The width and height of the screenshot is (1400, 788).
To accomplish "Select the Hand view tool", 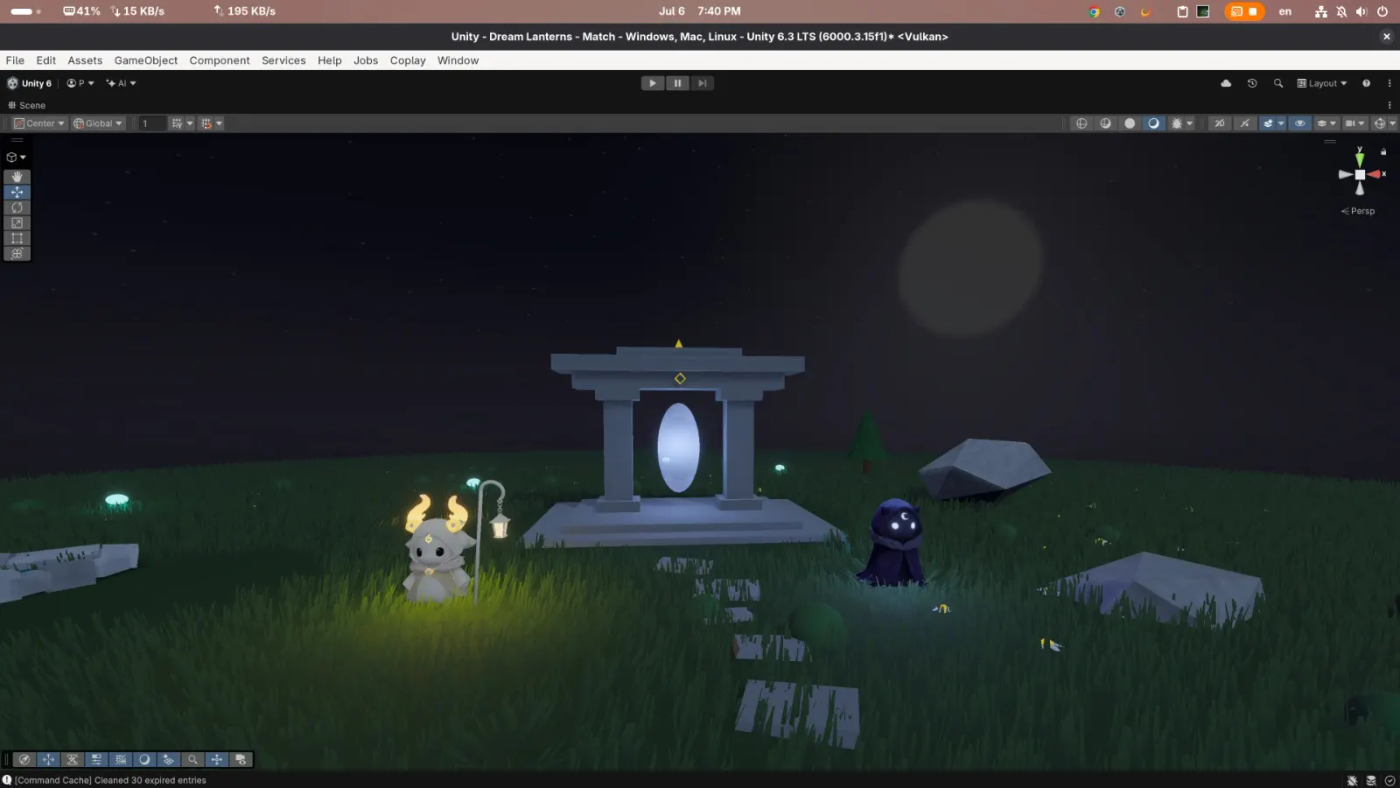I will click(17, 176).
